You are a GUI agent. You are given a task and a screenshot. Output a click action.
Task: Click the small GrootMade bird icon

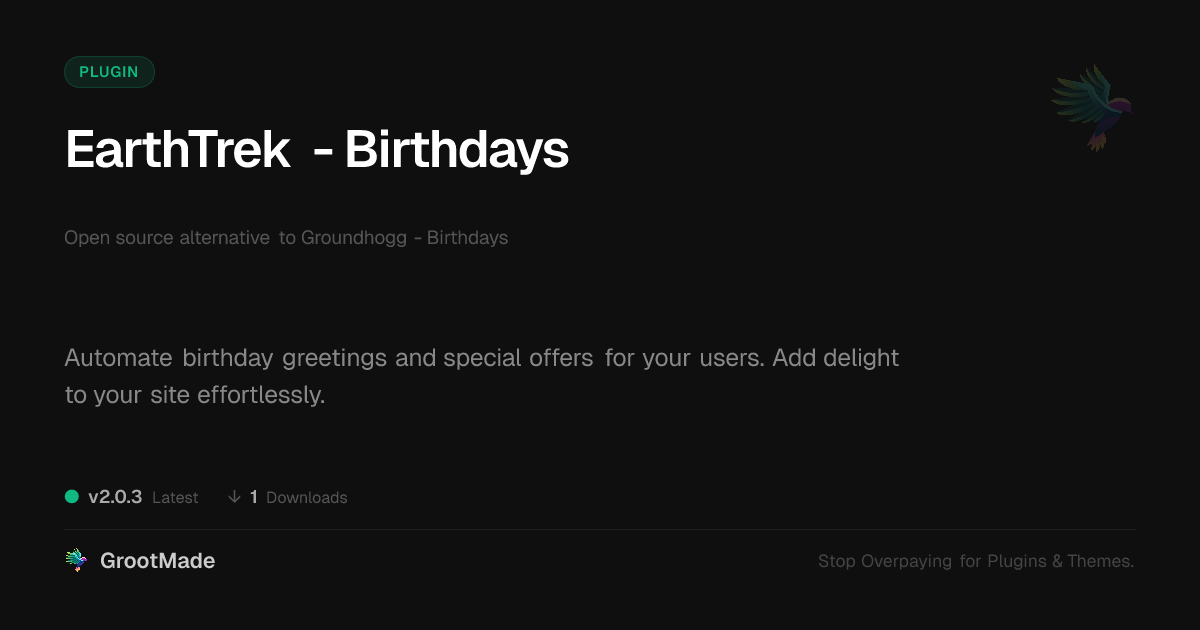coord(76,561)
